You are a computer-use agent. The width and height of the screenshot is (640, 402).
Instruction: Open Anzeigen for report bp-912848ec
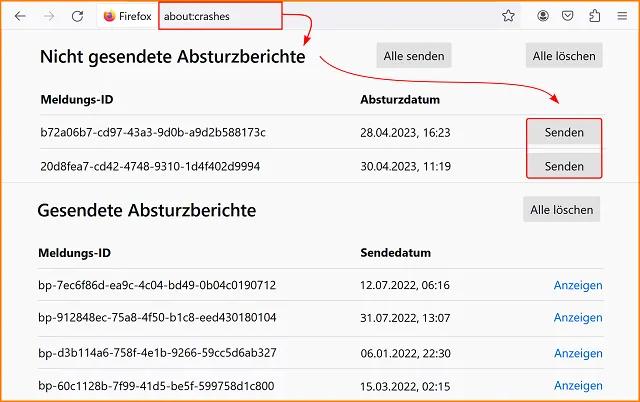click(578, 318)
